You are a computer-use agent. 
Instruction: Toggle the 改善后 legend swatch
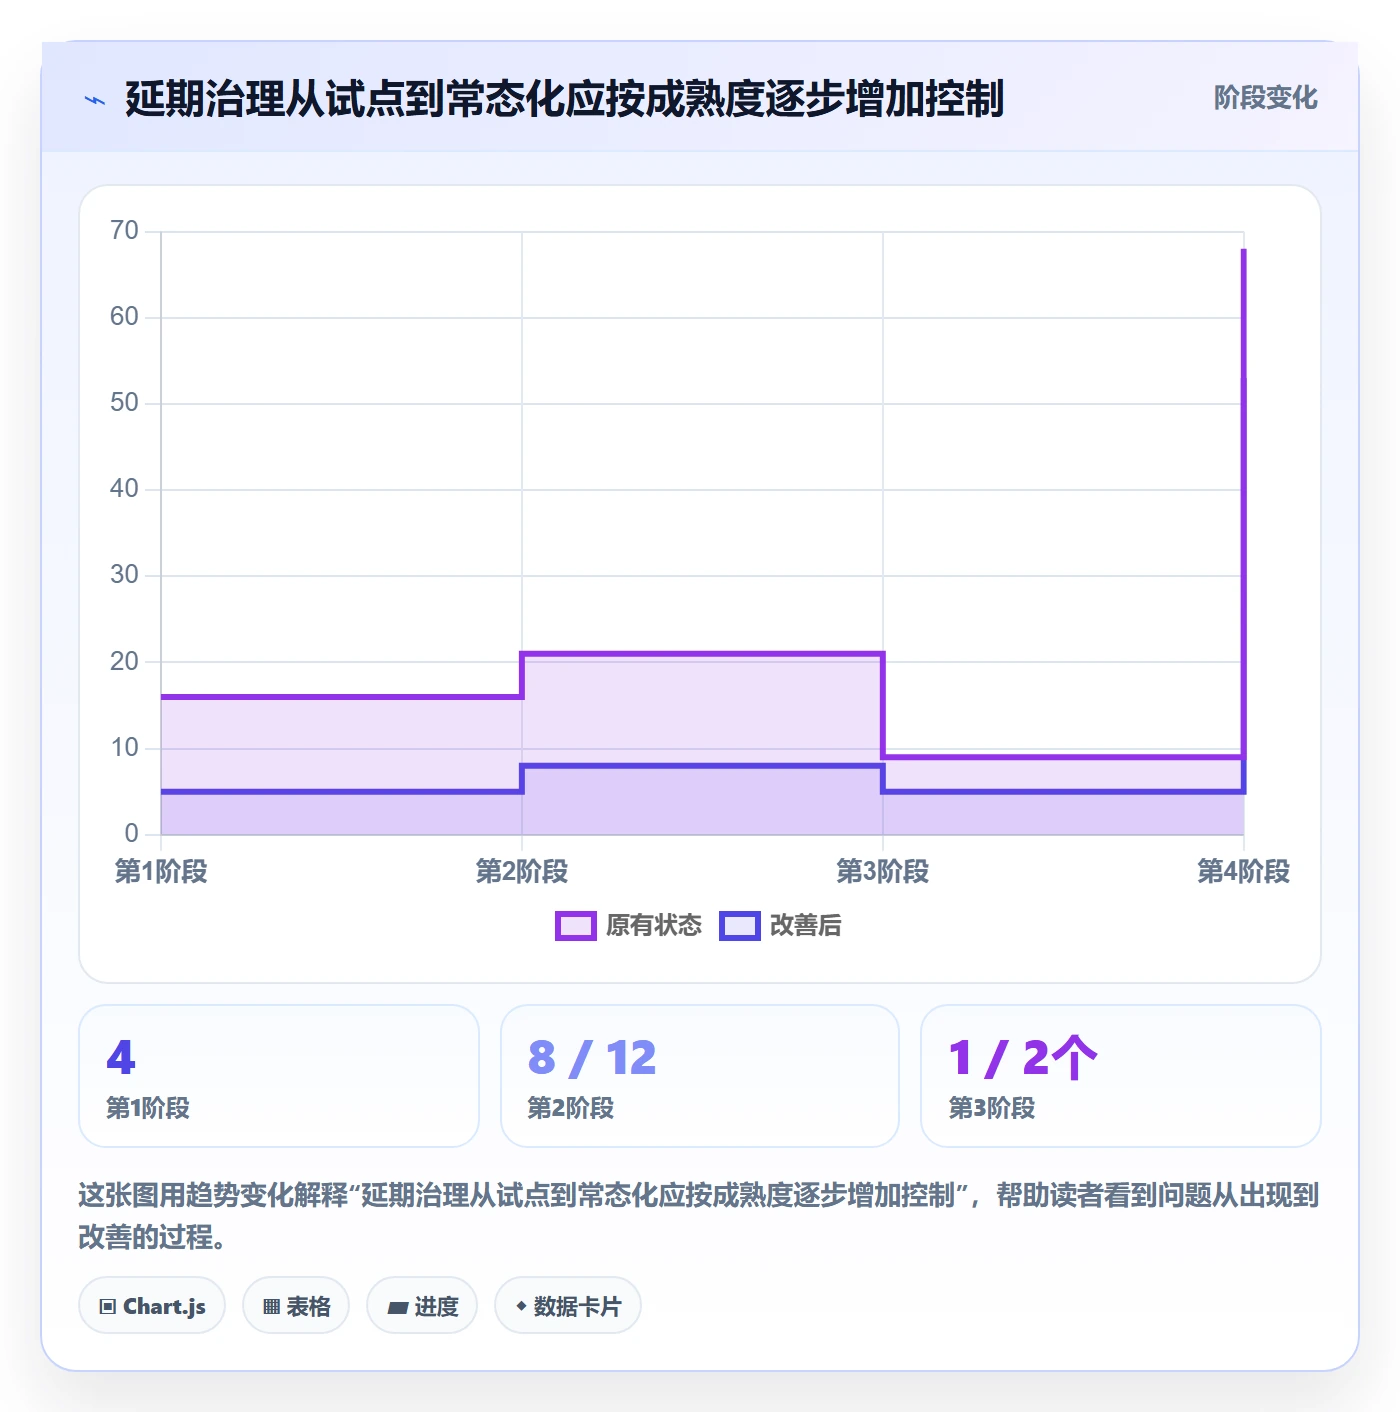740,926
